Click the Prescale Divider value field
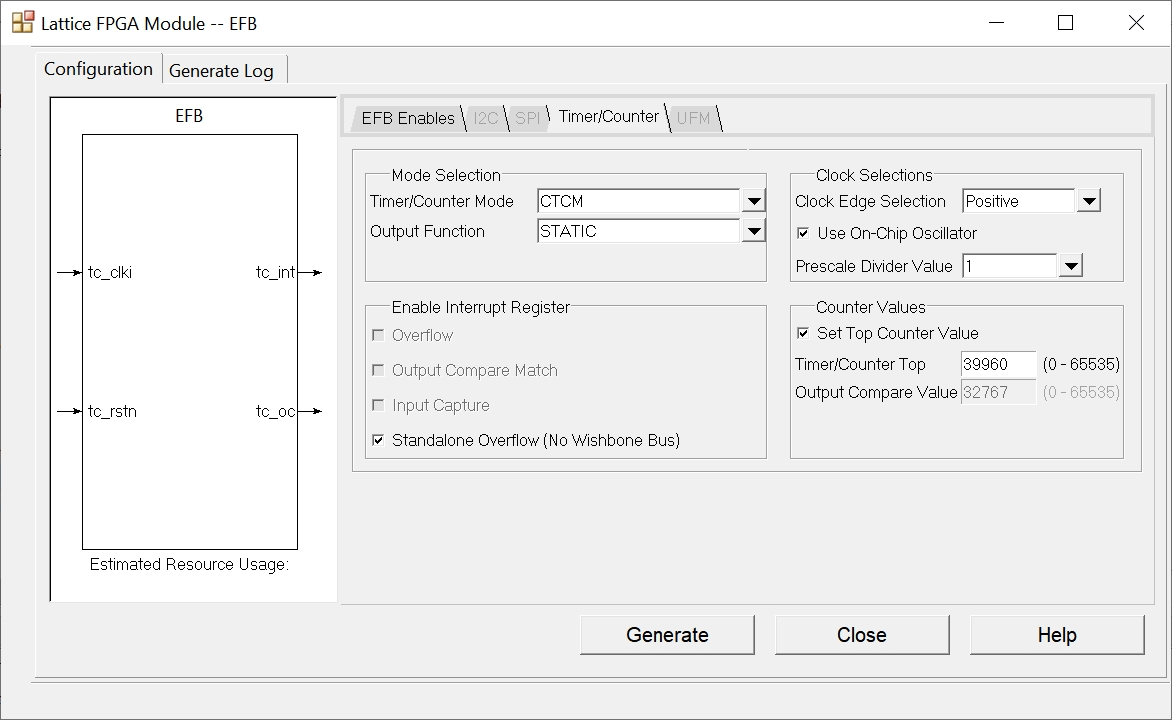Viewport: 1172px width, 720px height. (x=1010, y=266)
